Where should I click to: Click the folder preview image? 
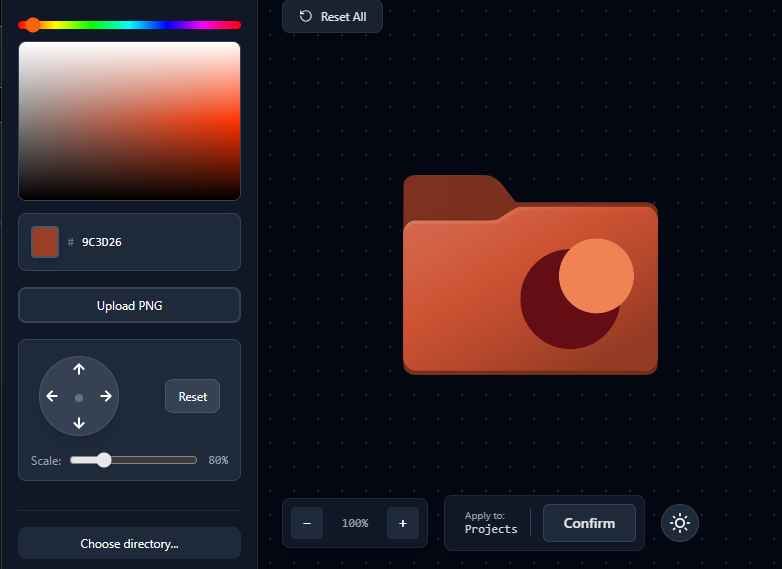point(531,275)
